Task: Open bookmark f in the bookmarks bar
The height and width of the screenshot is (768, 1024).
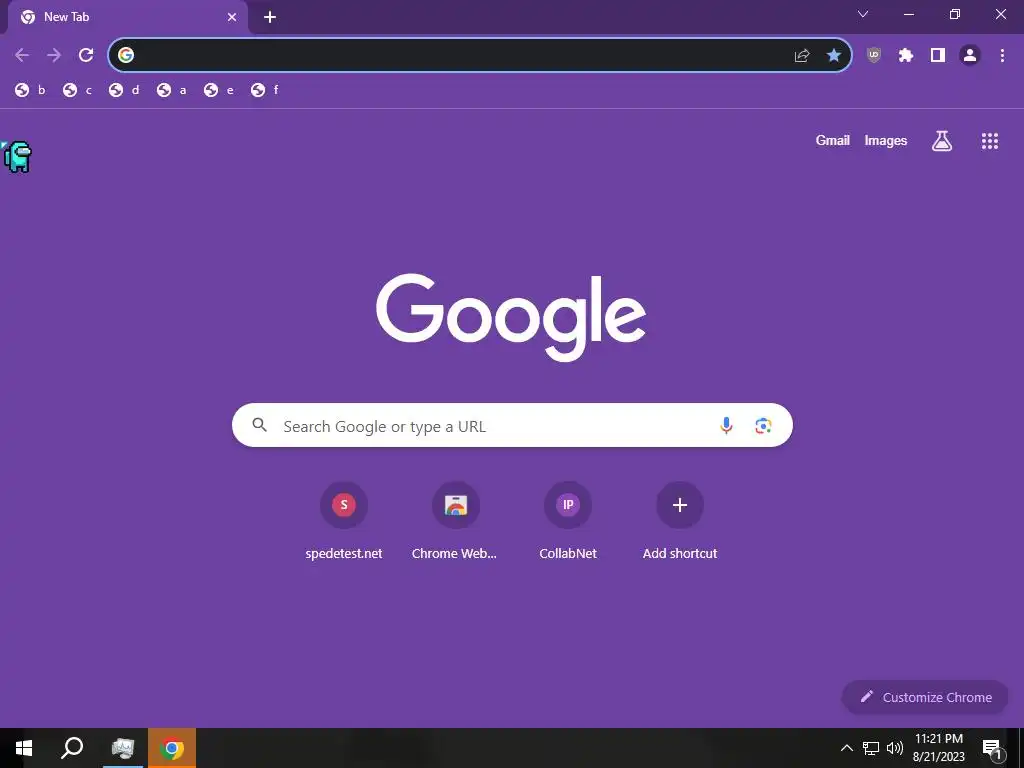Action: (265, 90)
